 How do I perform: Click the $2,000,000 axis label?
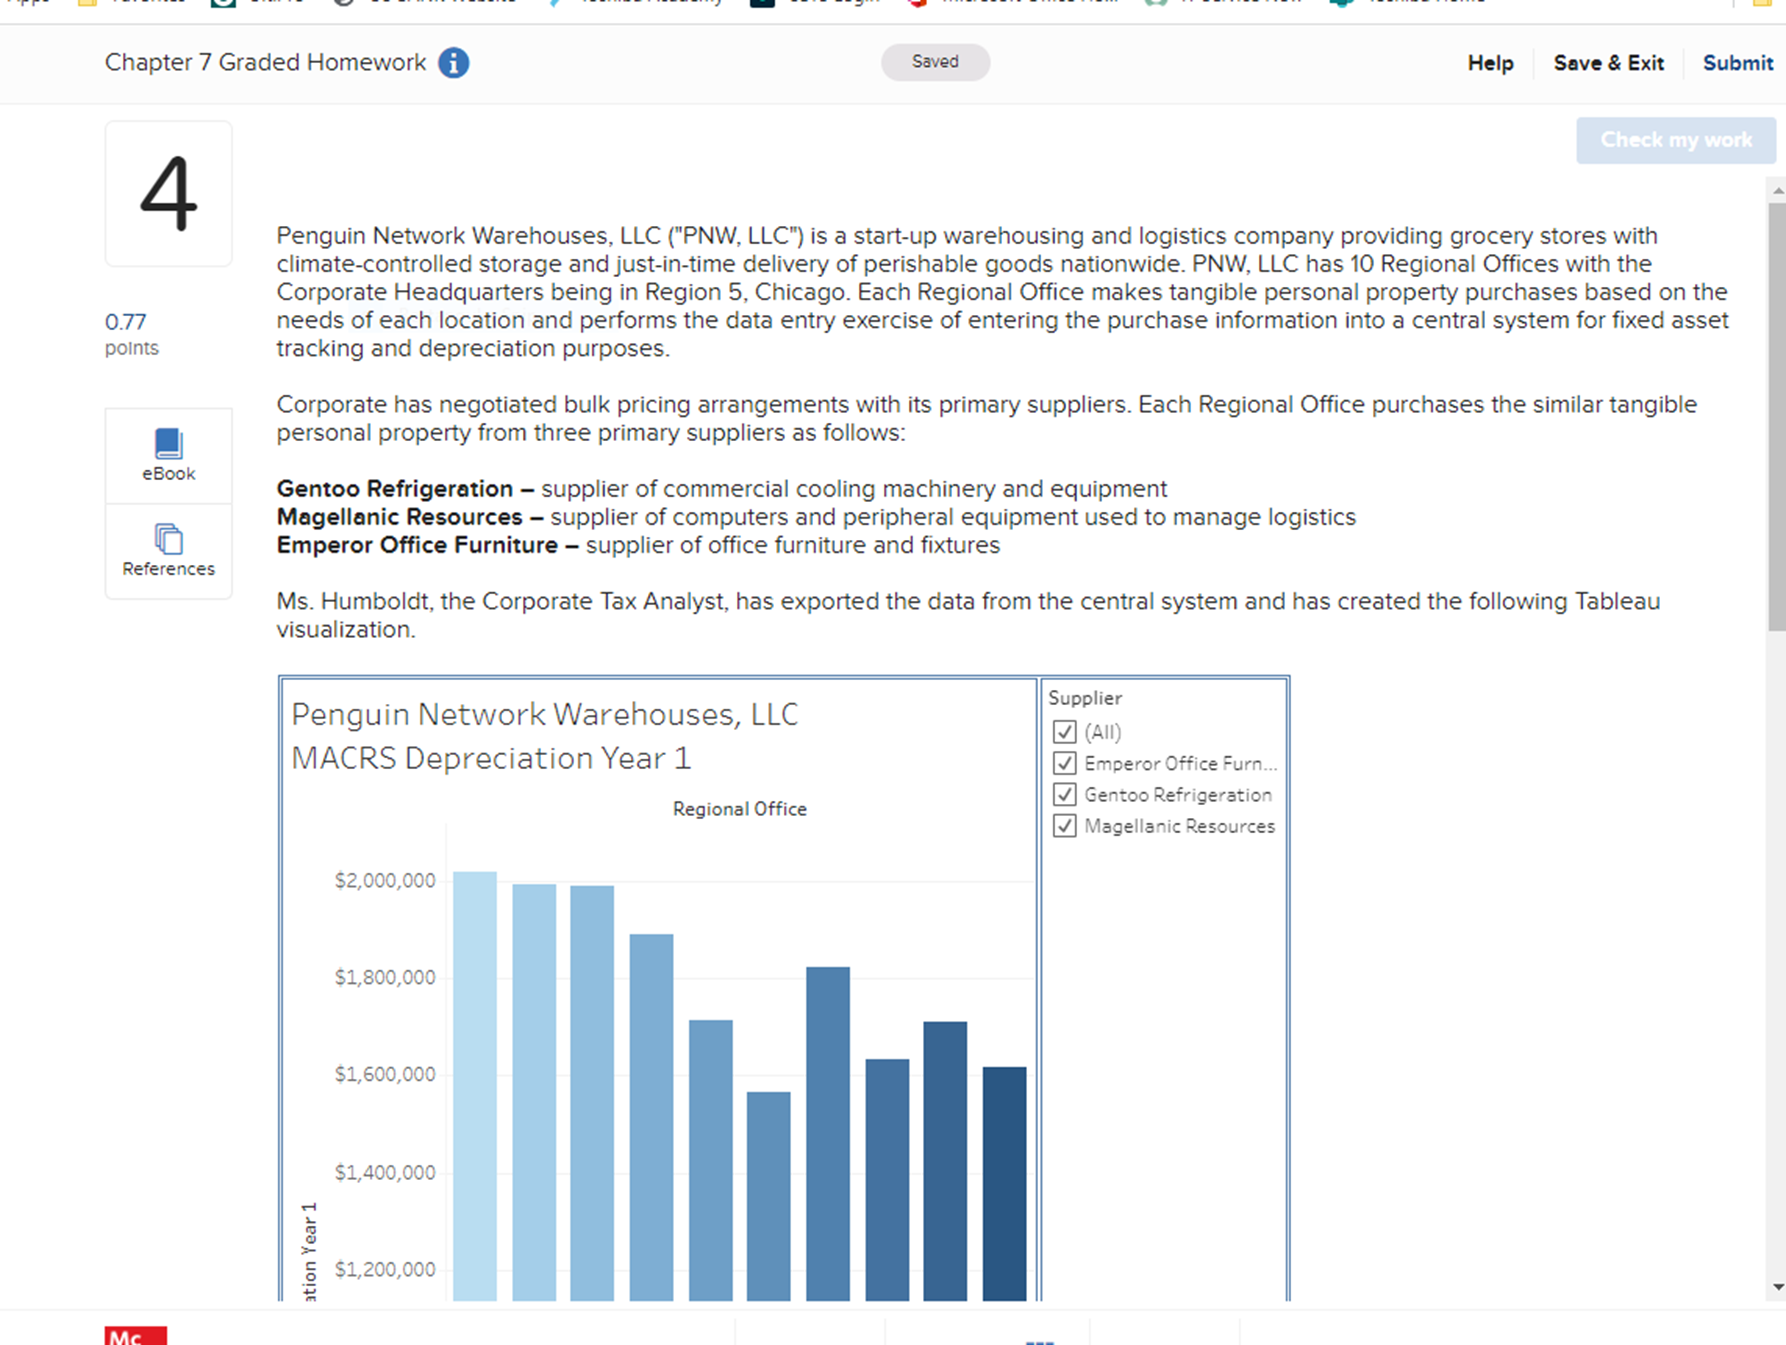coord(385,880)
